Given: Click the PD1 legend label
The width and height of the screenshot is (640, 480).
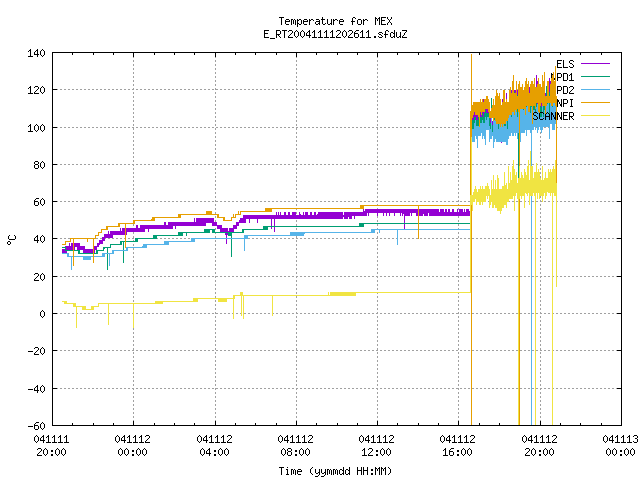Looking at the screenshot, I should (565, 77).
